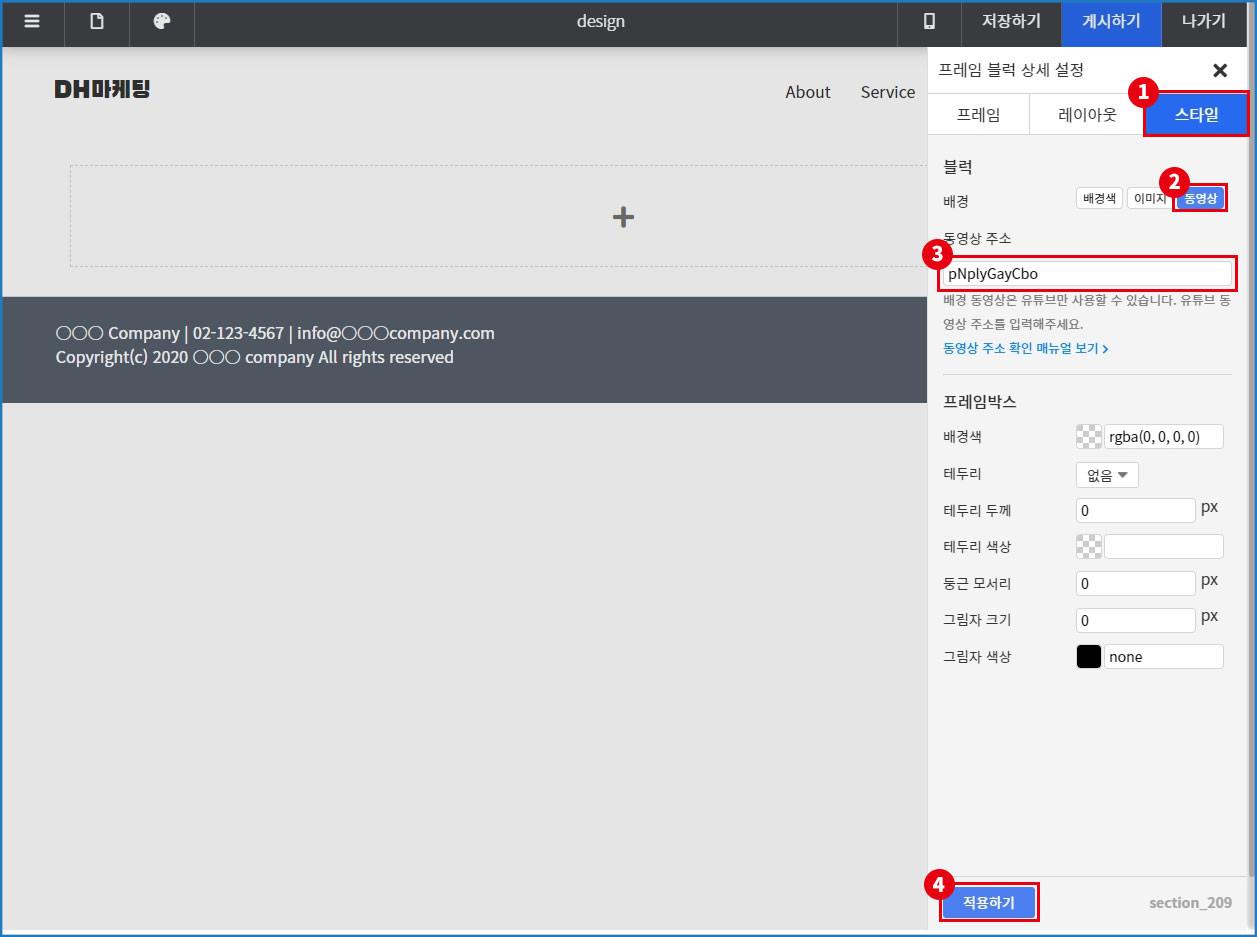Open the design palette icon

click(x=162, y=22)
